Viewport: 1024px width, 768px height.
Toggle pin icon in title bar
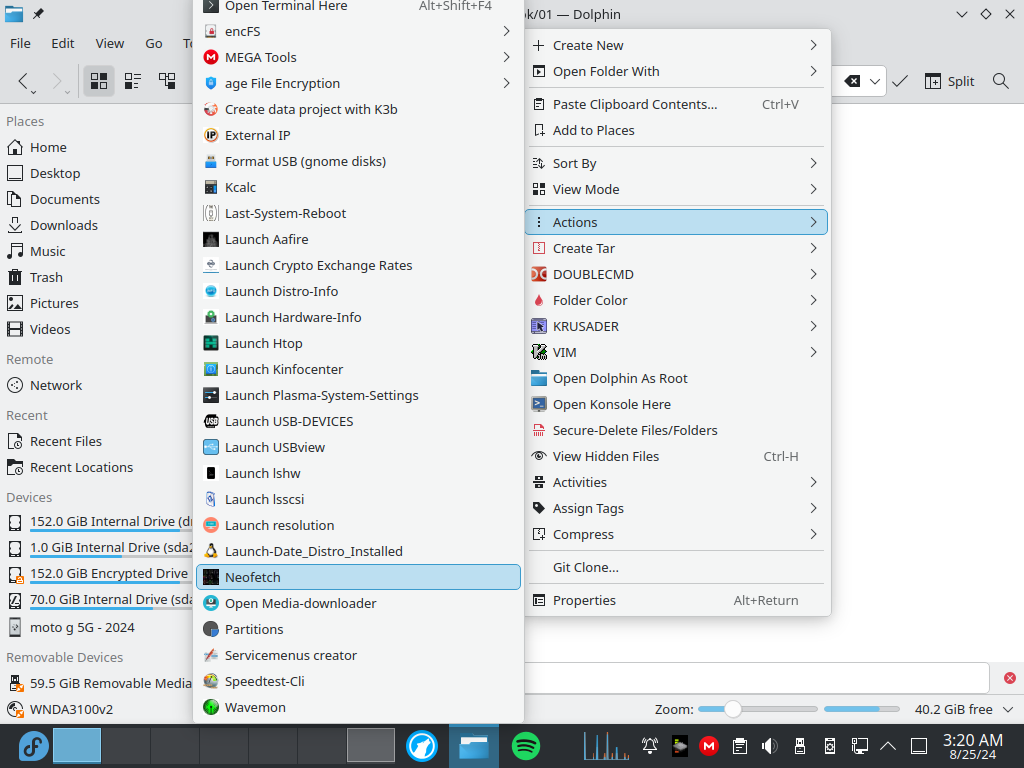tap(39, 14)
